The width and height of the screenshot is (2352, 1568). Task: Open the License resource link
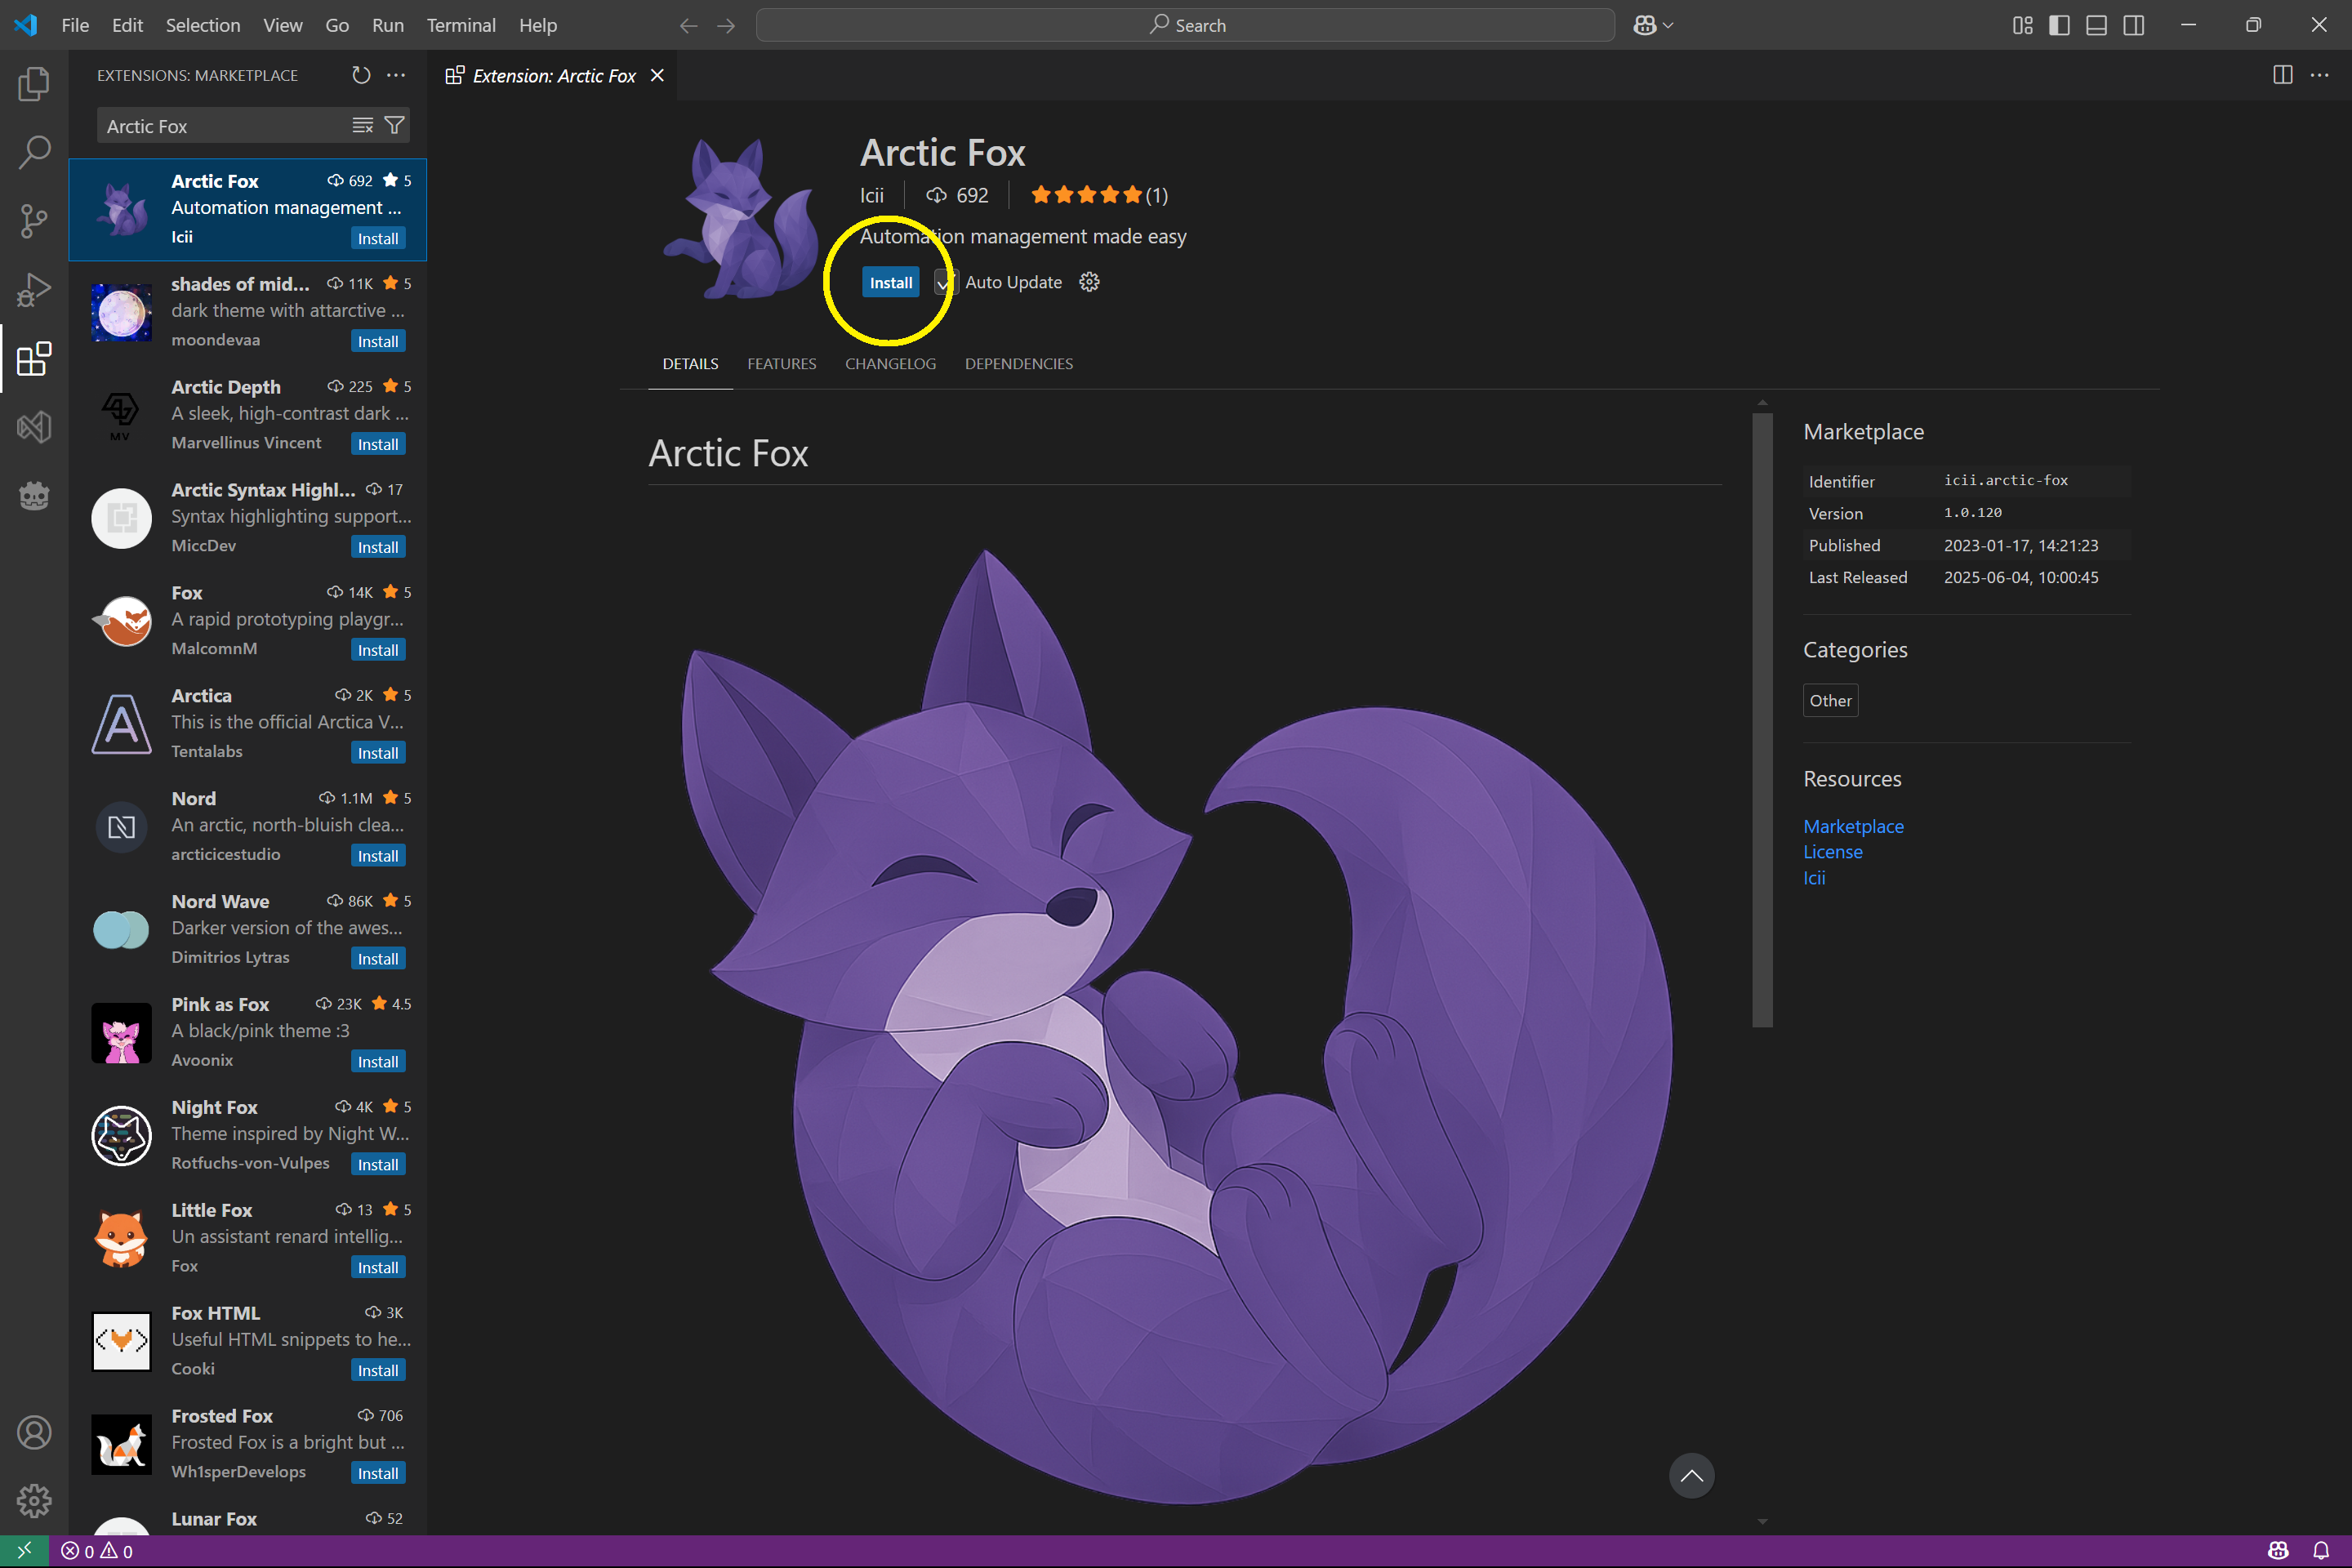coord(1832,851)
